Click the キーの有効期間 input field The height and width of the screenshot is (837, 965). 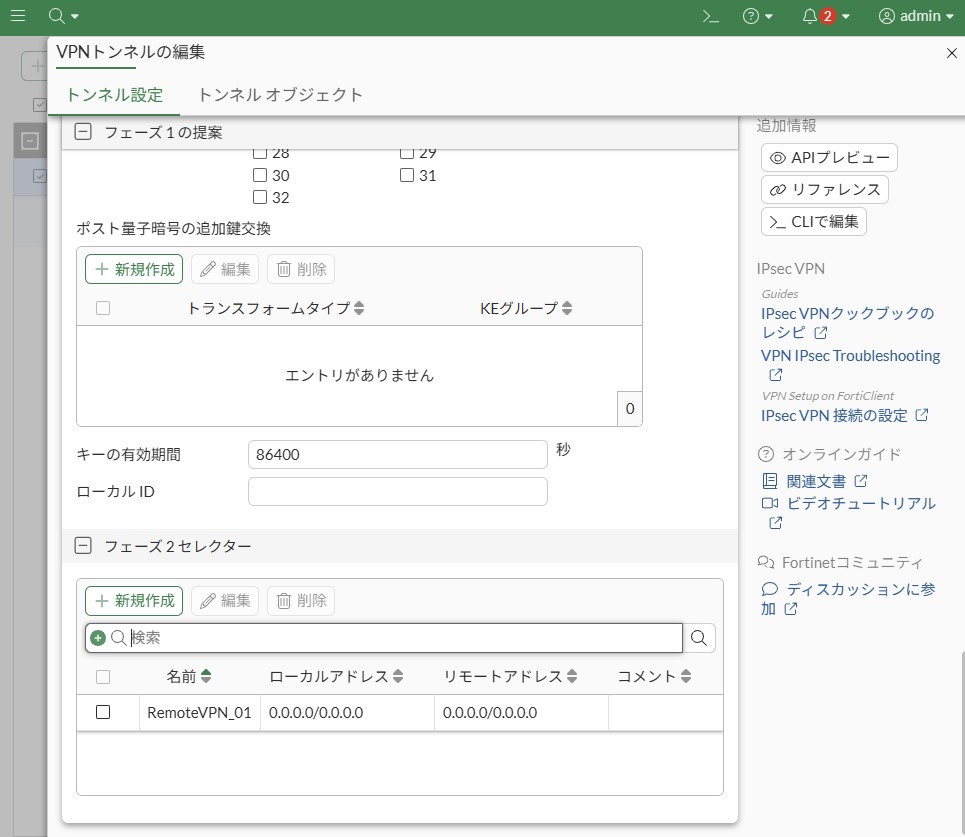point(397,454)
